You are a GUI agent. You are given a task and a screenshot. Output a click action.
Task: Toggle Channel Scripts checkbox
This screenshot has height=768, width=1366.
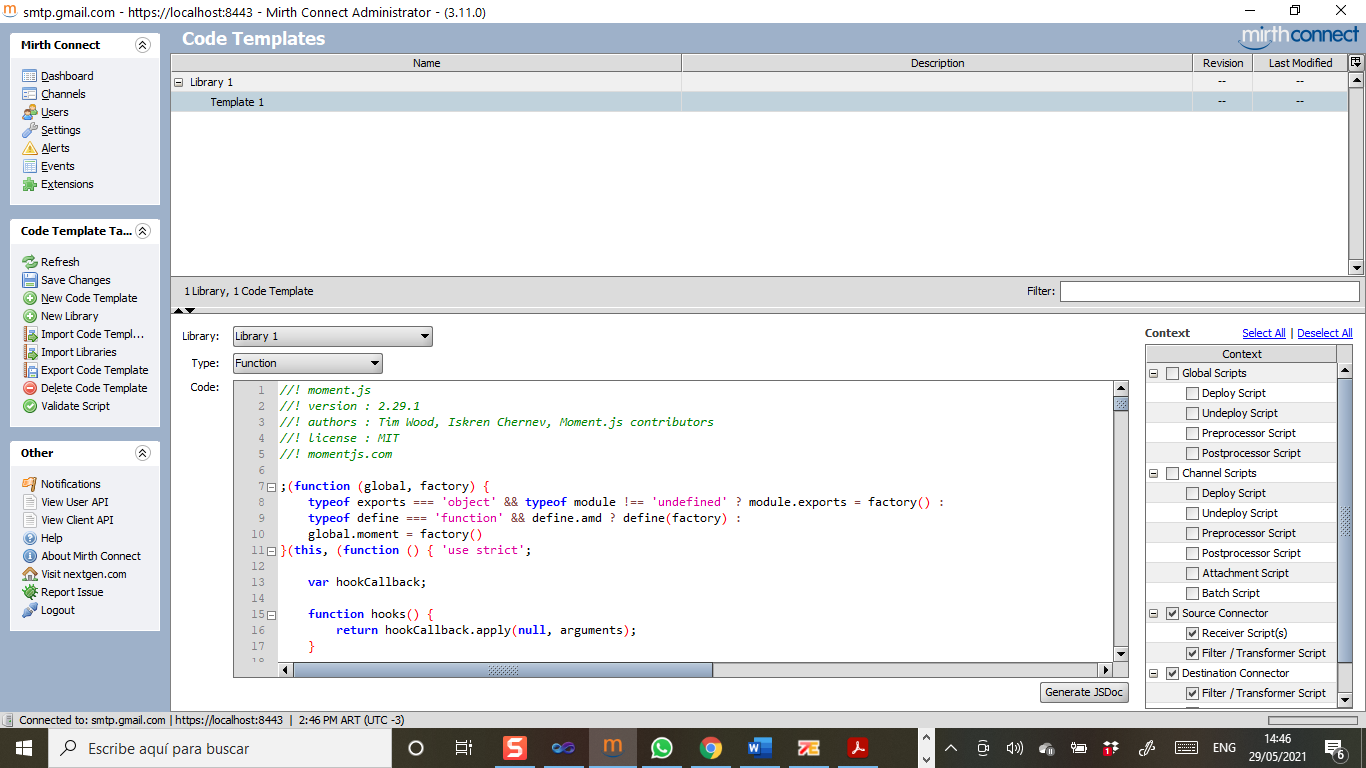pyautogui.click(x=1172, y=473)
